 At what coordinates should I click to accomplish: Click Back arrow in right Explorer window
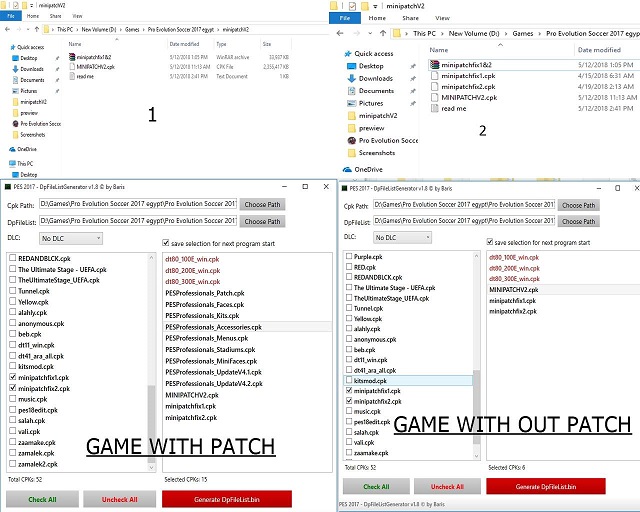[x=340, y=33]
